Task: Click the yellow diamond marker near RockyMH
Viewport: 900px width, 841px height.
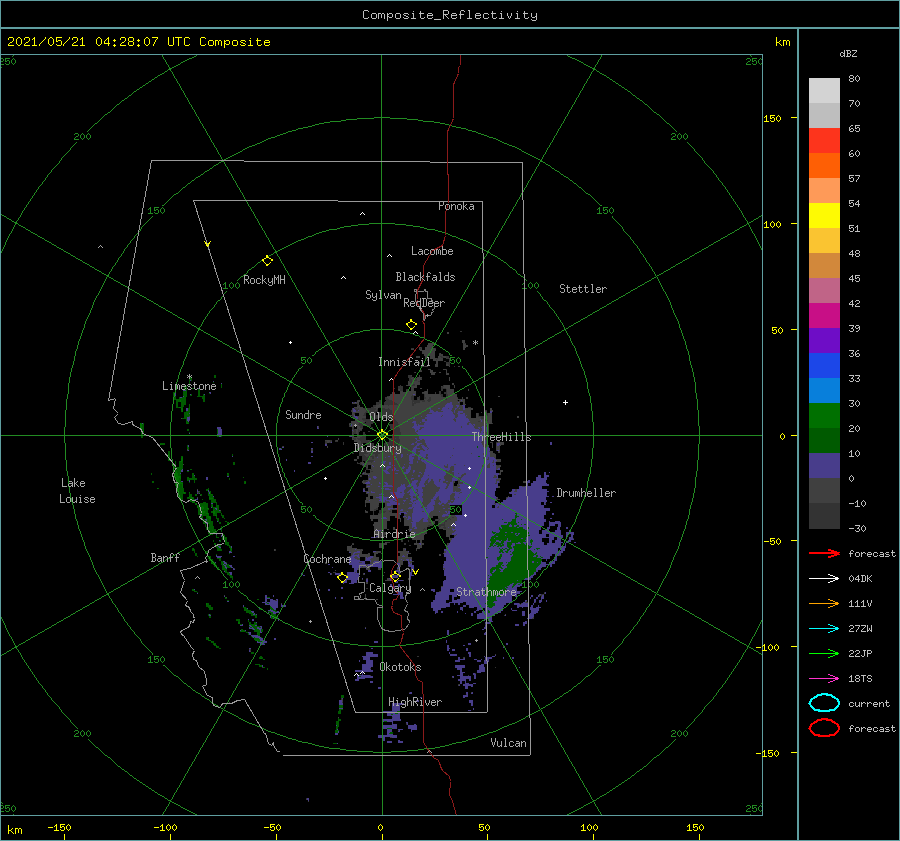Action: pos(267,261)
